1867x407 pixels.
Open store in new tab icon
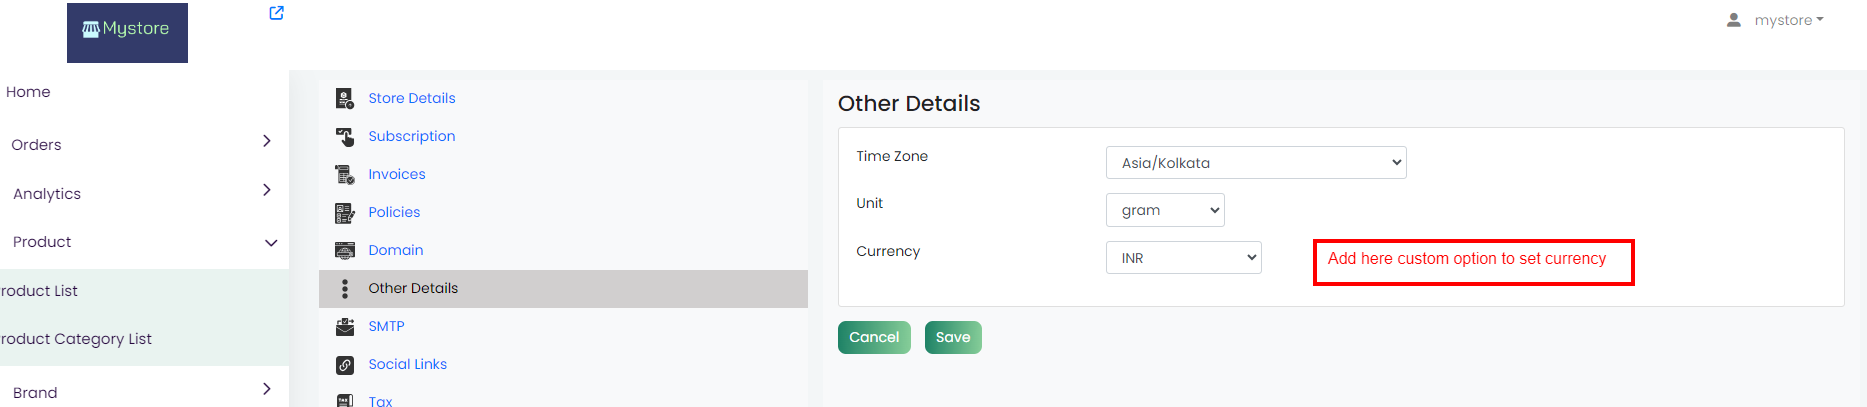point(277,13)
